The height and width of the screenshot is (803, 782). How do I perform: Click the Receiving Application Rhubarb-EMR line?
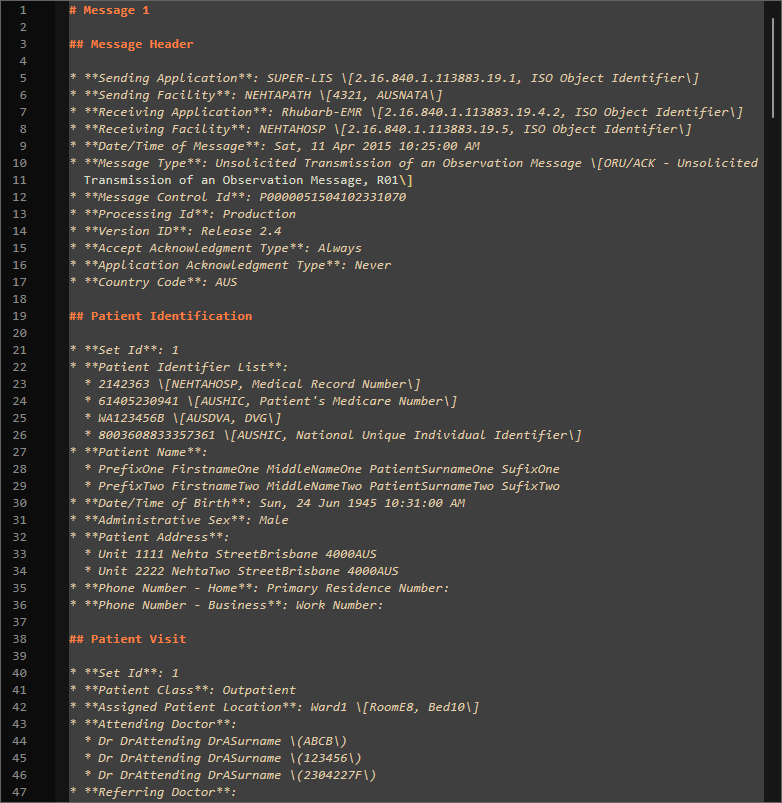407,112
